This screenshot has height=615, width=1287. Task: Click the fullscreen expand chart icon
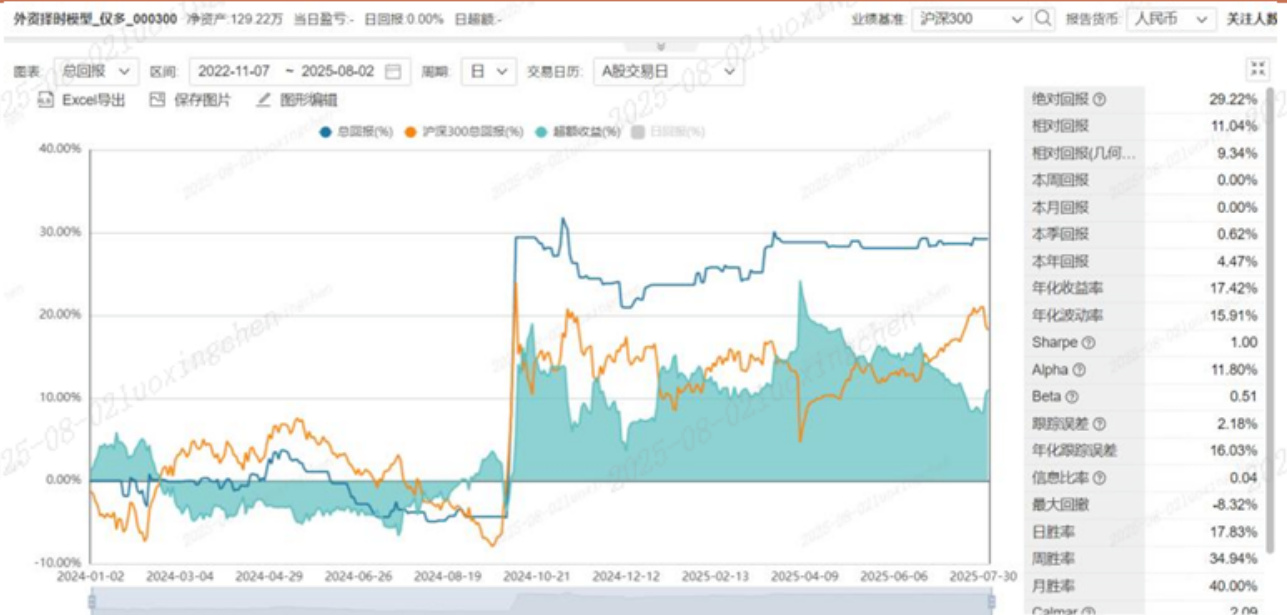[x=1257, y=69]
